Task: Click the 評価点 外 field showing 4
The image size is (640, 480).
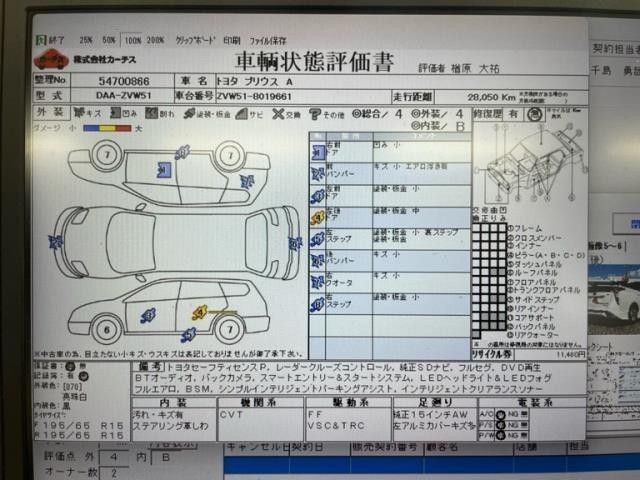Action: point(114,457)
